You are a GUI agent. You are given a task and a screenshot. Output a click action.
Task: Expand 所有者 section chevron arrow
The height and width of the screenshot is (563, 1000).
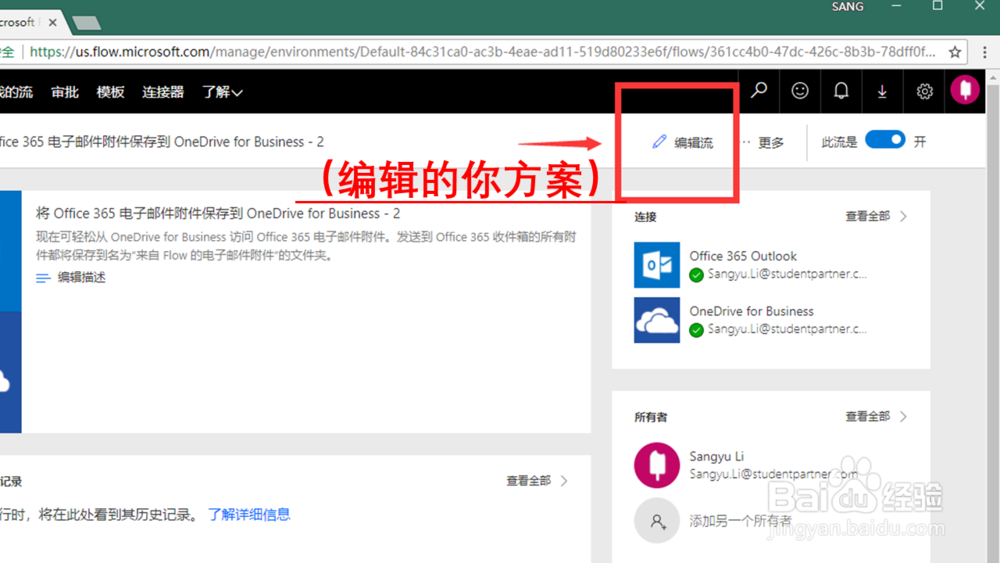(x=904, y=416)
